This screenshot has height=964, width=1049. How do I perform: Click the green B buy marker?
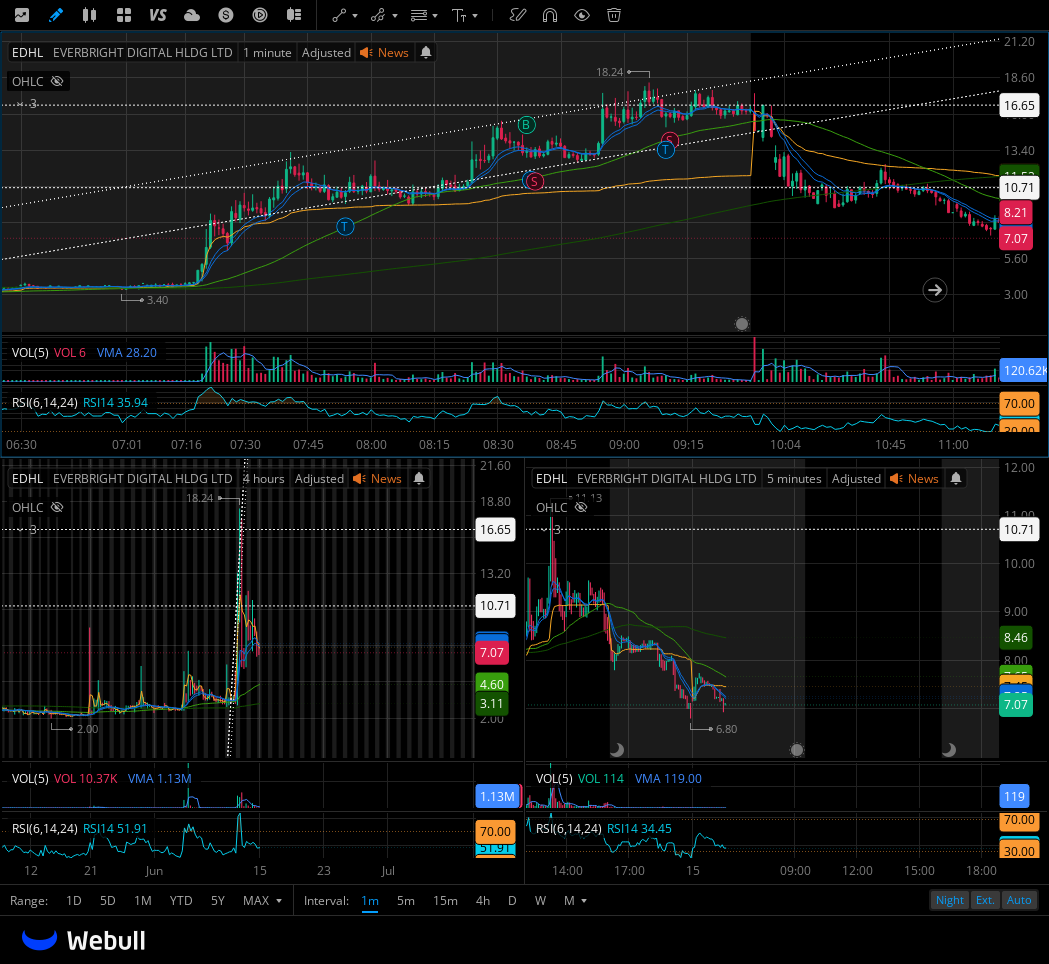(x=527, y=124)
